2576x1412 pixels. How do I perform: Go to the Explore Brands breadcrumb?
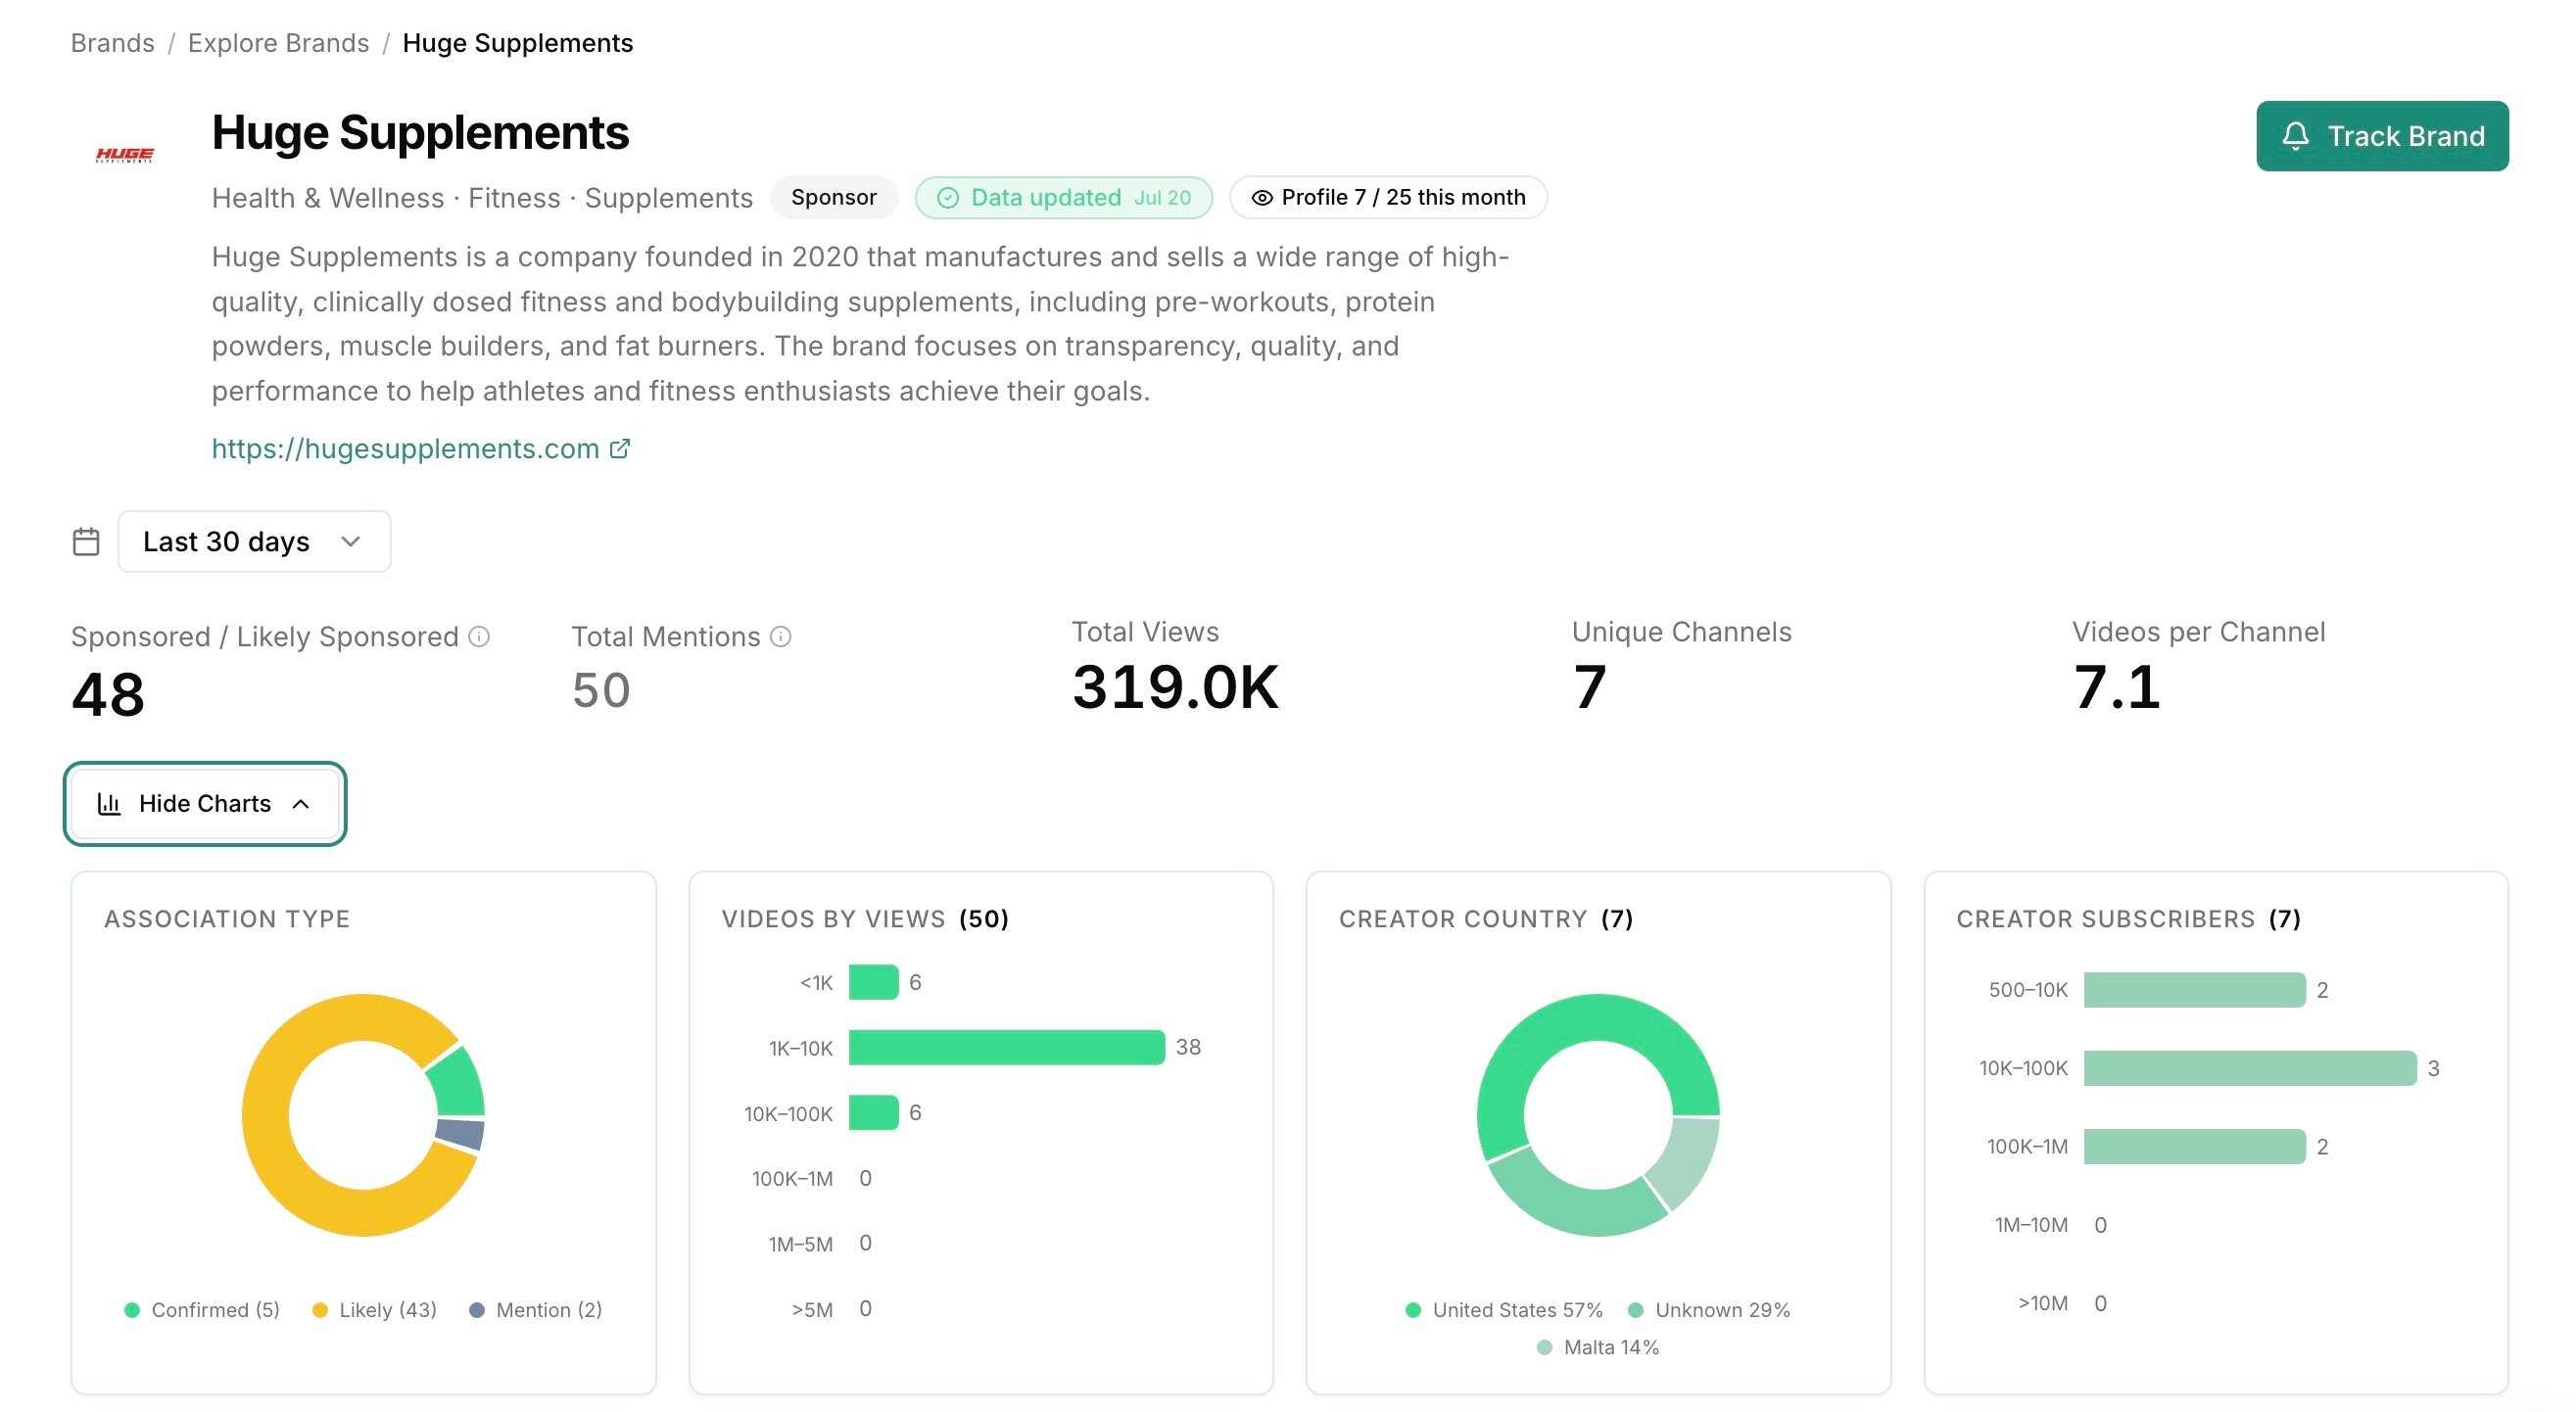pos(278,43)
